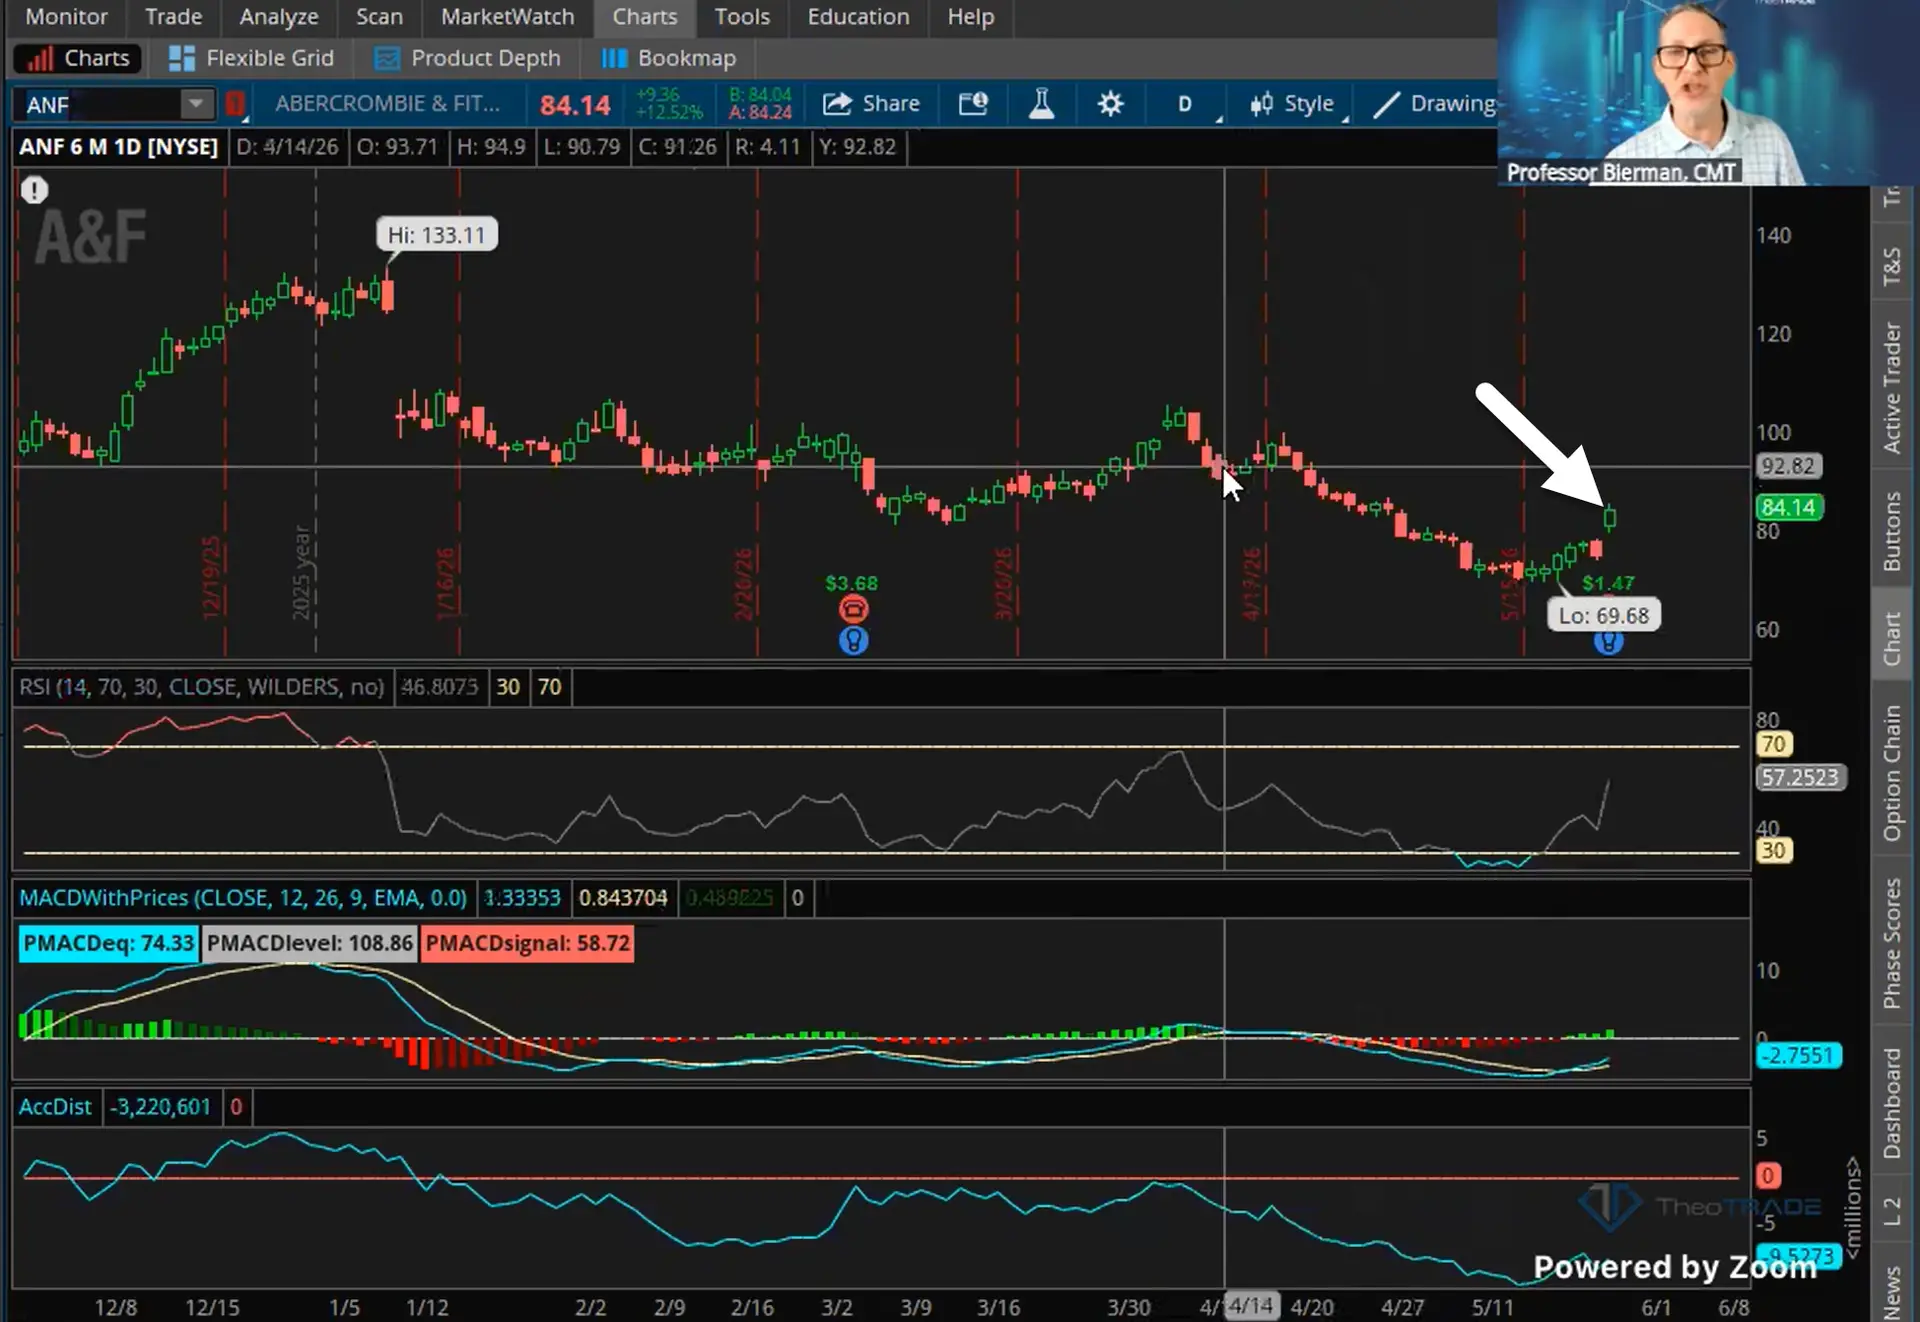The image size is (1920, 1322).
Task: Click the AccDist value -3,220,601
Action: click(160, 1107)
